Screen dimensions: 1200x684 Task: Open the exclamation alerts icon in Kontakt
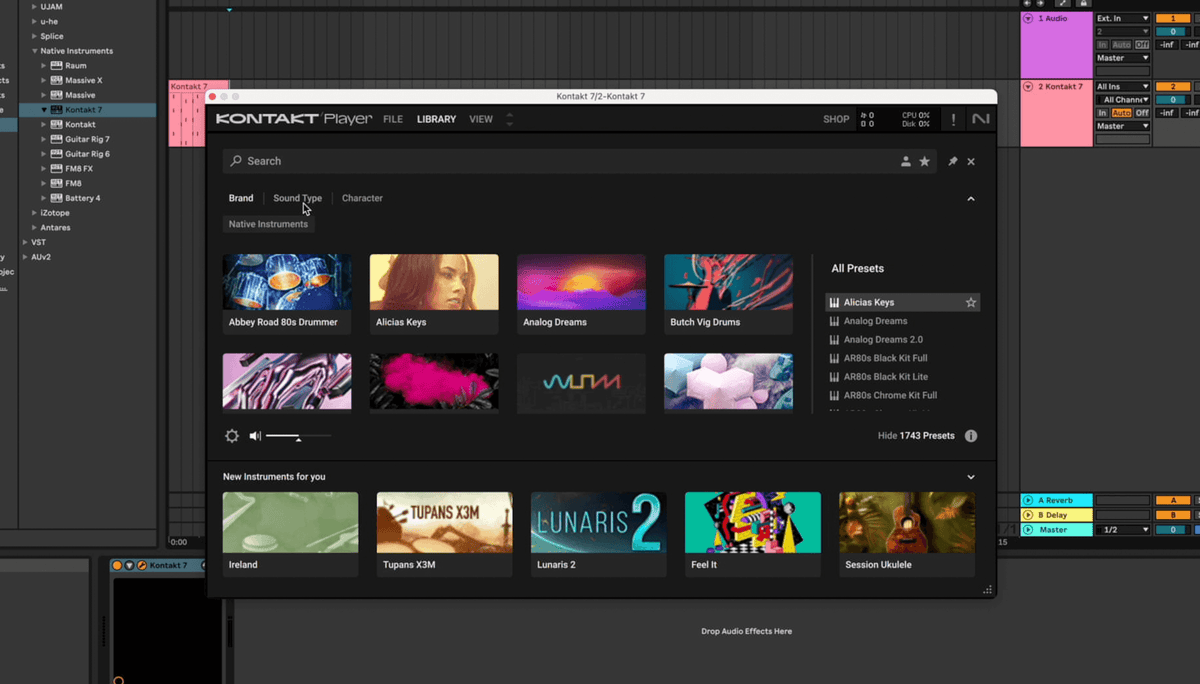953,119
